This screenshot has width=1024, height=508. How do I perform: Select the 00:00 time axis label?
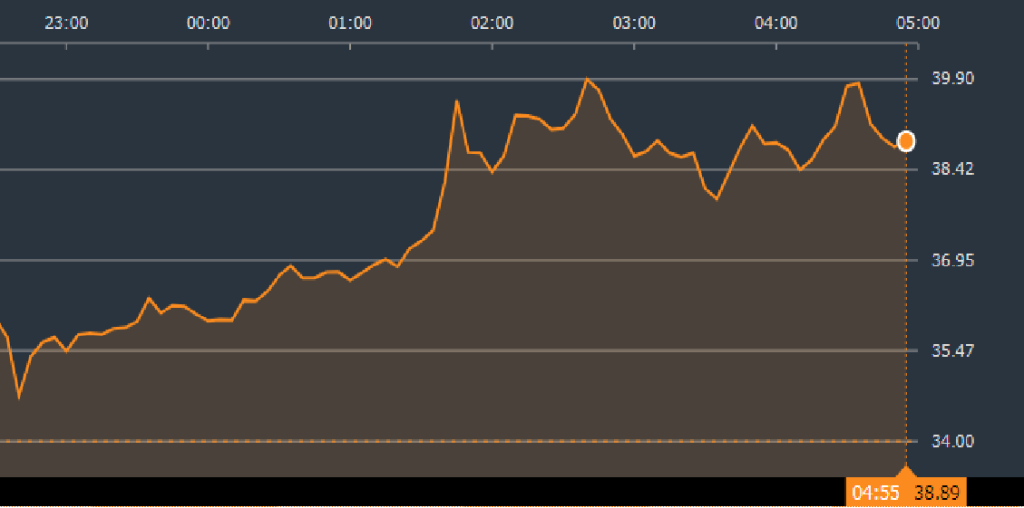pyautogui.click(x=208, y=23)
